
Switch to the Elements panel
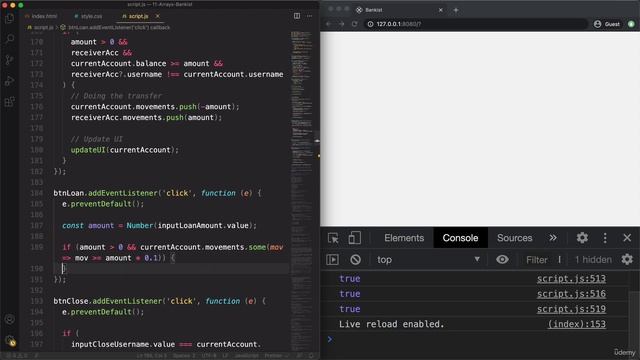(x=404, y=238)
